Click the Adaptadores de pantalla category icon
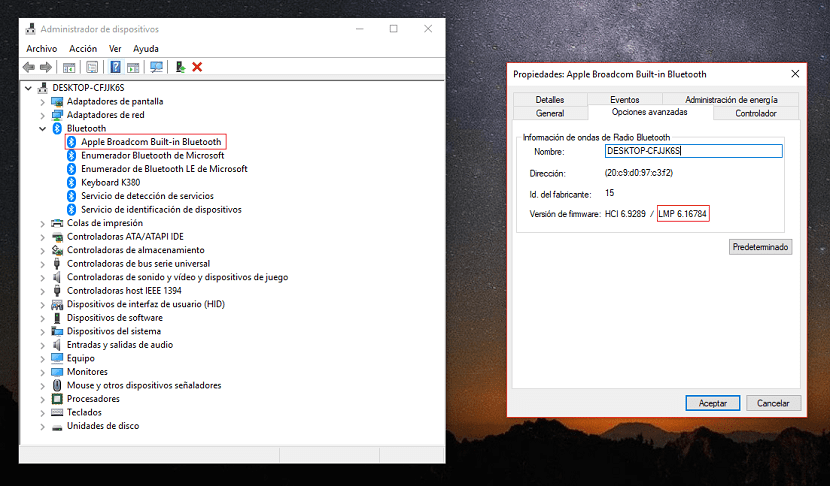 pyautogui.click(x=57, y=102)
